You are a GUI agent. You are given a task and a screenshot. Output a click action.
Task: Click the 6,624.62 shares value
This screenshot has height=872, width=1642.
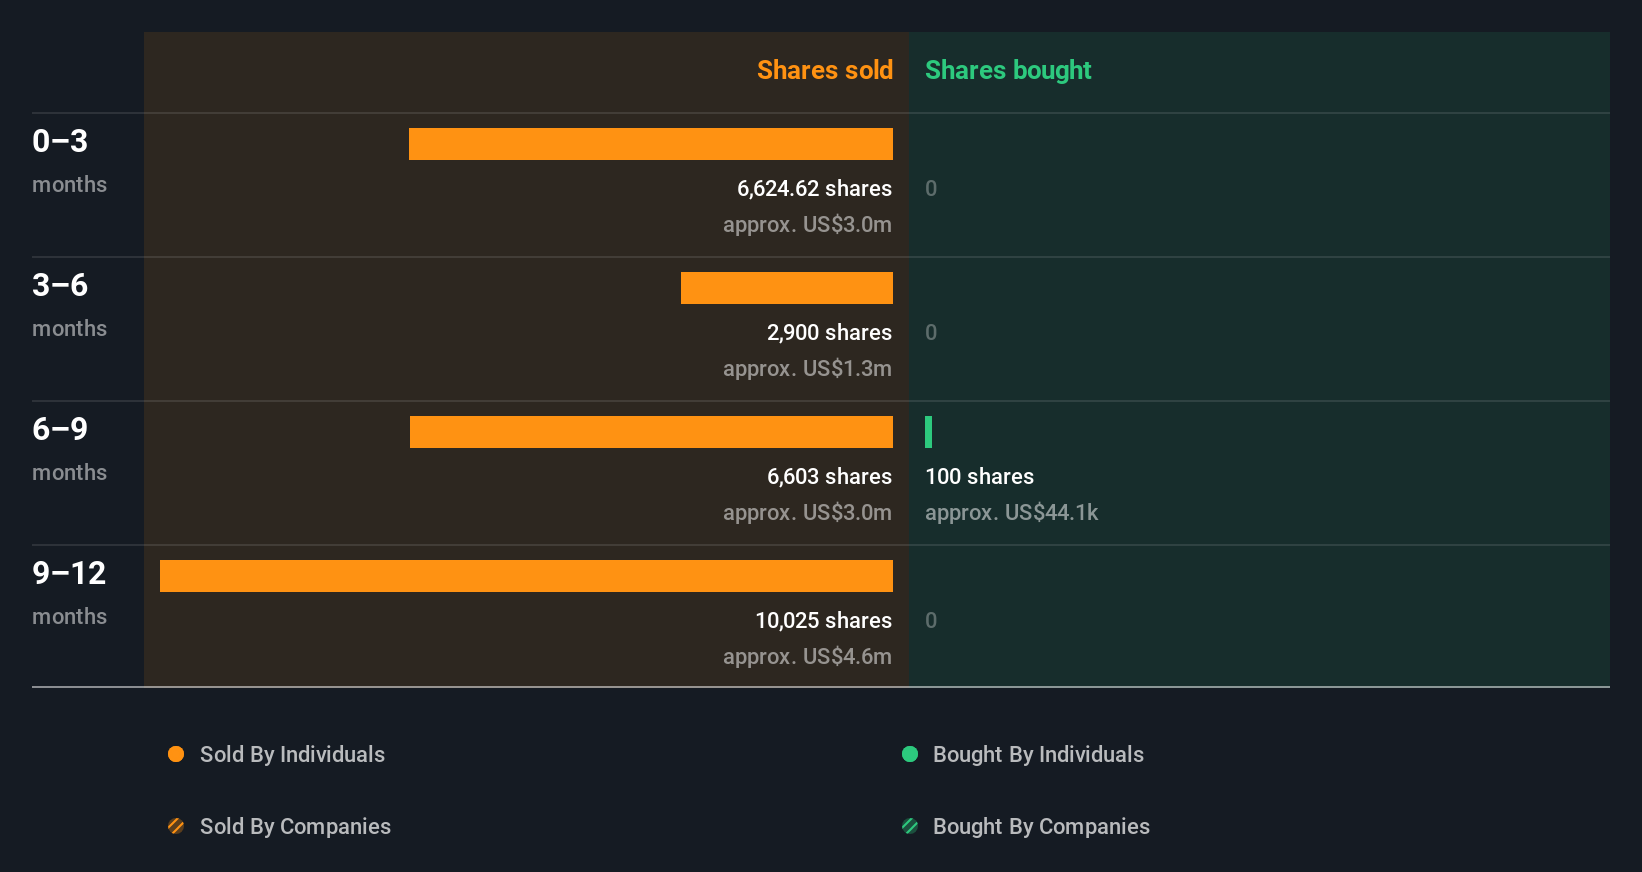click(x=814, y=188)
